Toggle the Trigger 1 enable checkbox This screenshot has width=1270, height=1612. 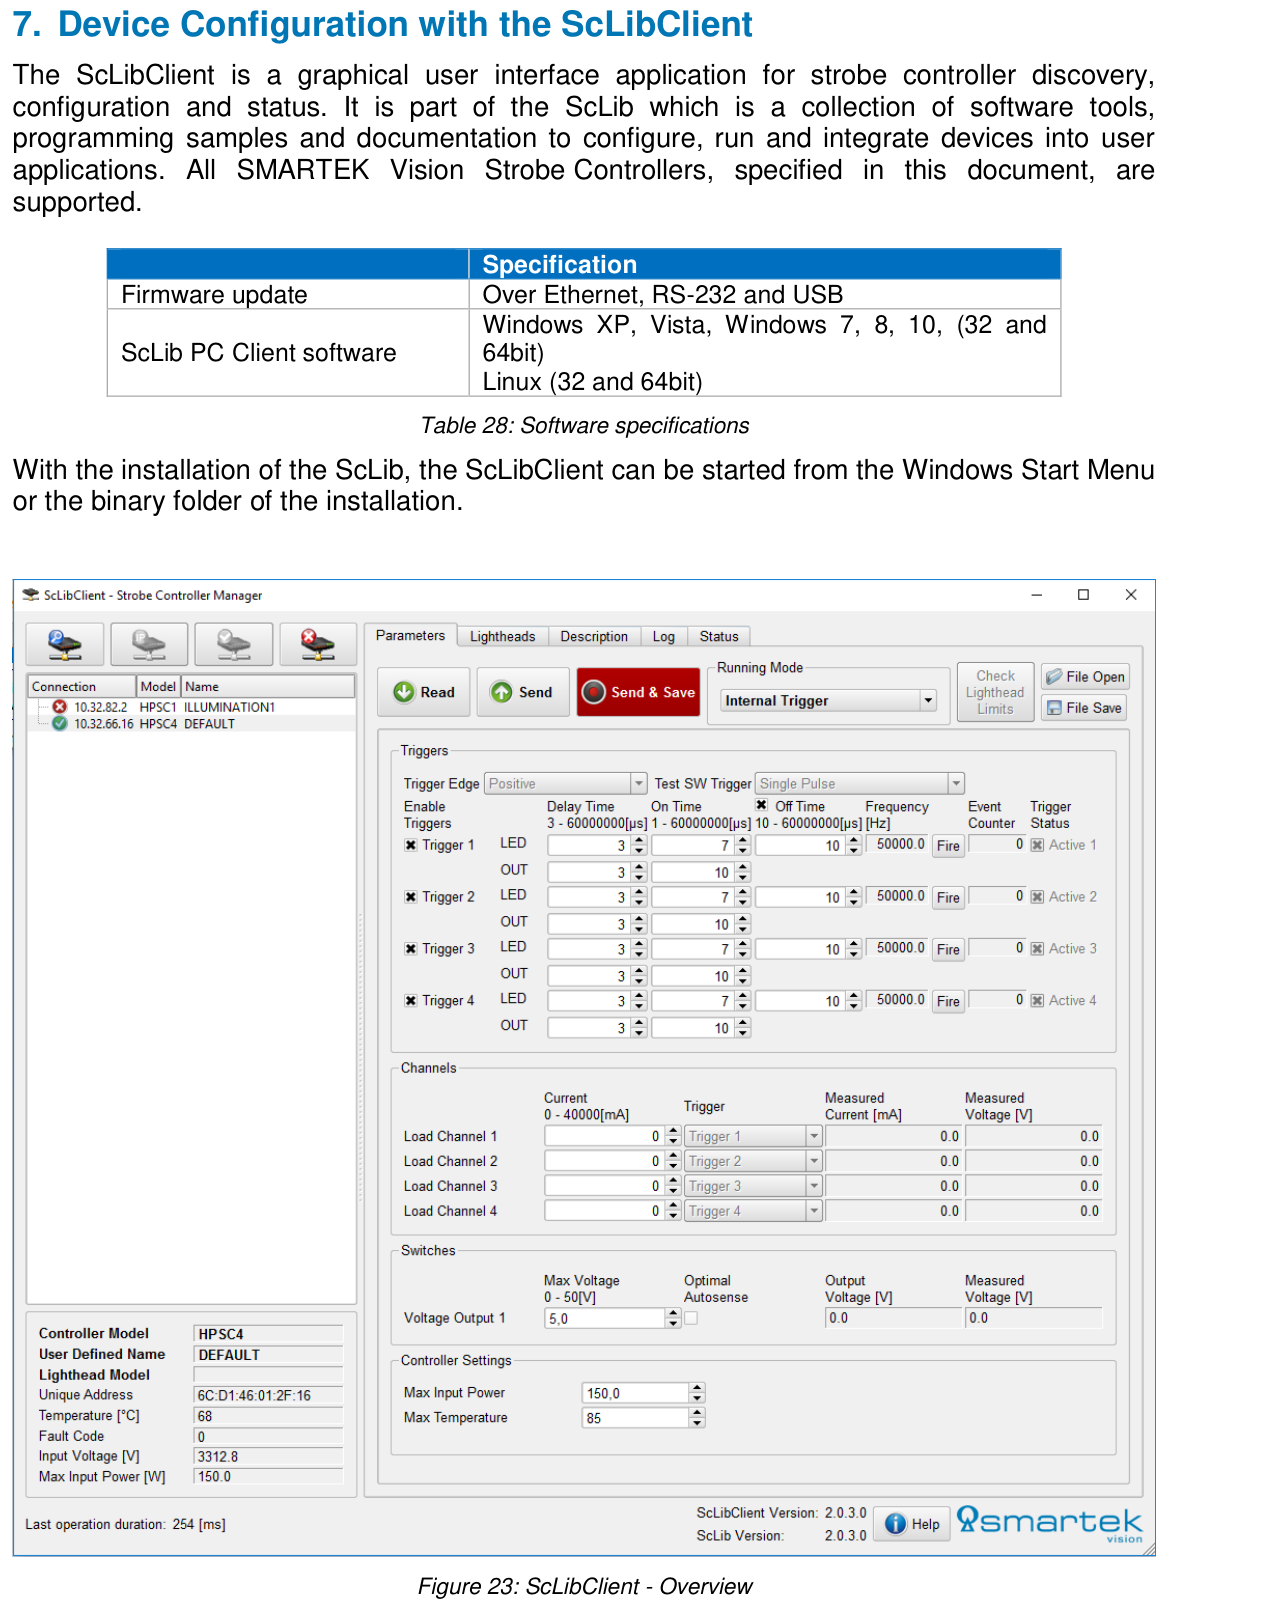[411, 845]
